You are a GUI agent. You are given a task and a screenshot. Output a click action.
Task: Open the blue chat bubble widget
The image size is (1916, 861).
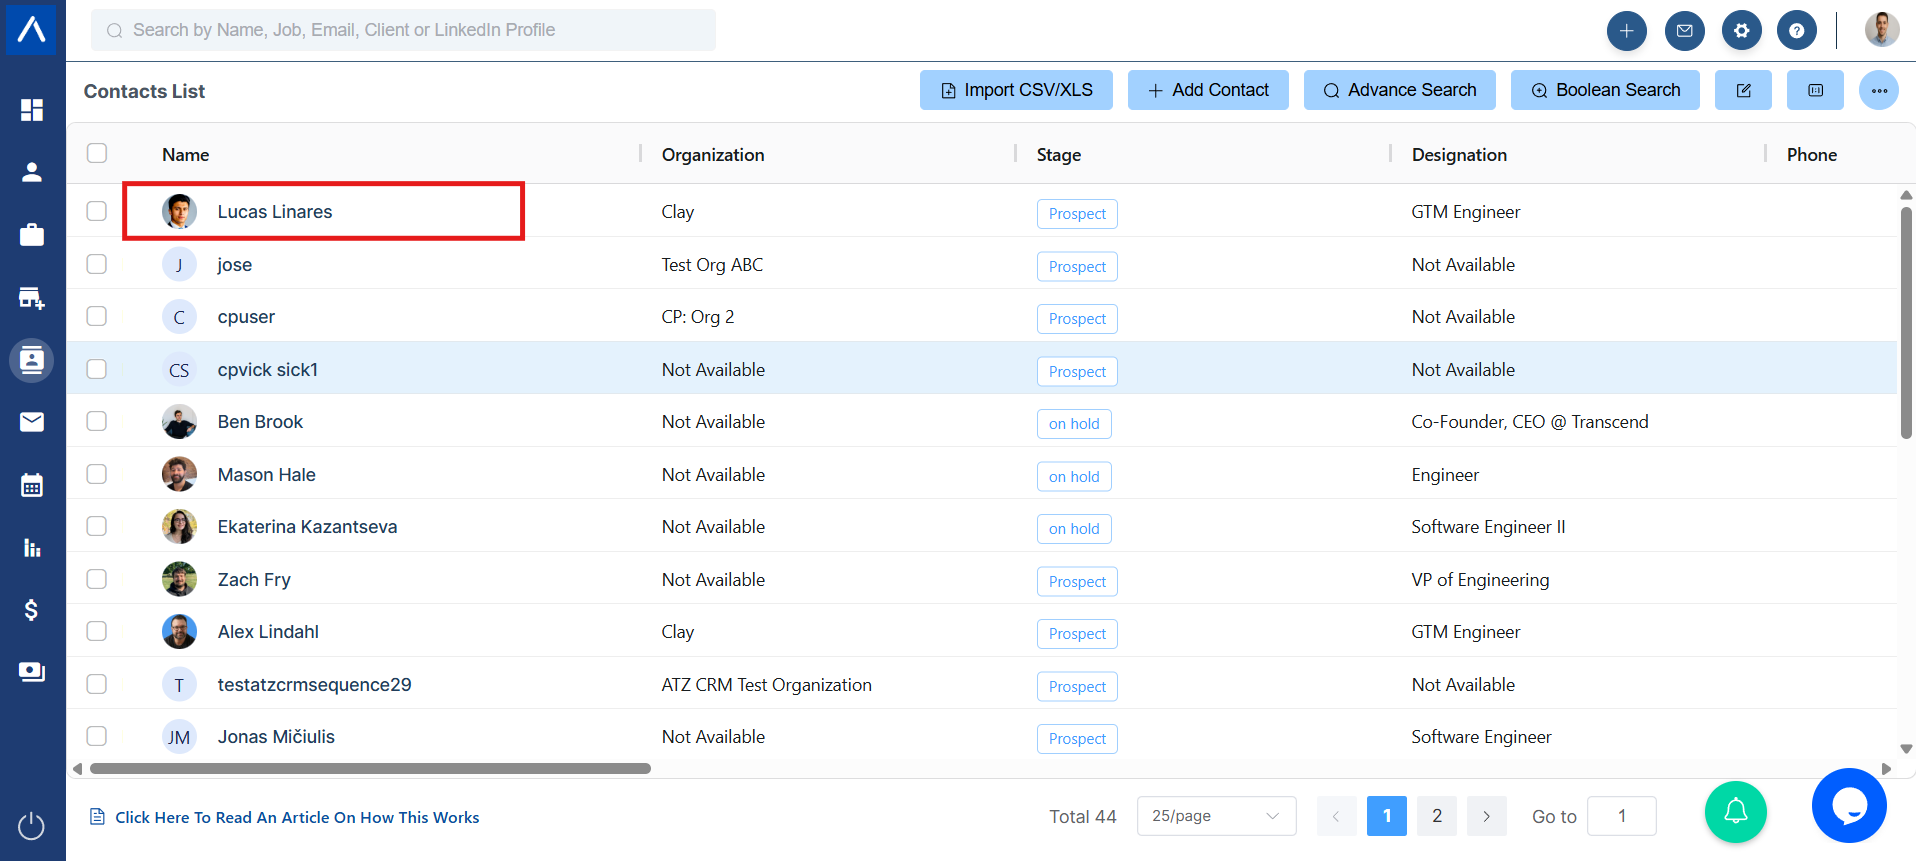click(1849, 805)
